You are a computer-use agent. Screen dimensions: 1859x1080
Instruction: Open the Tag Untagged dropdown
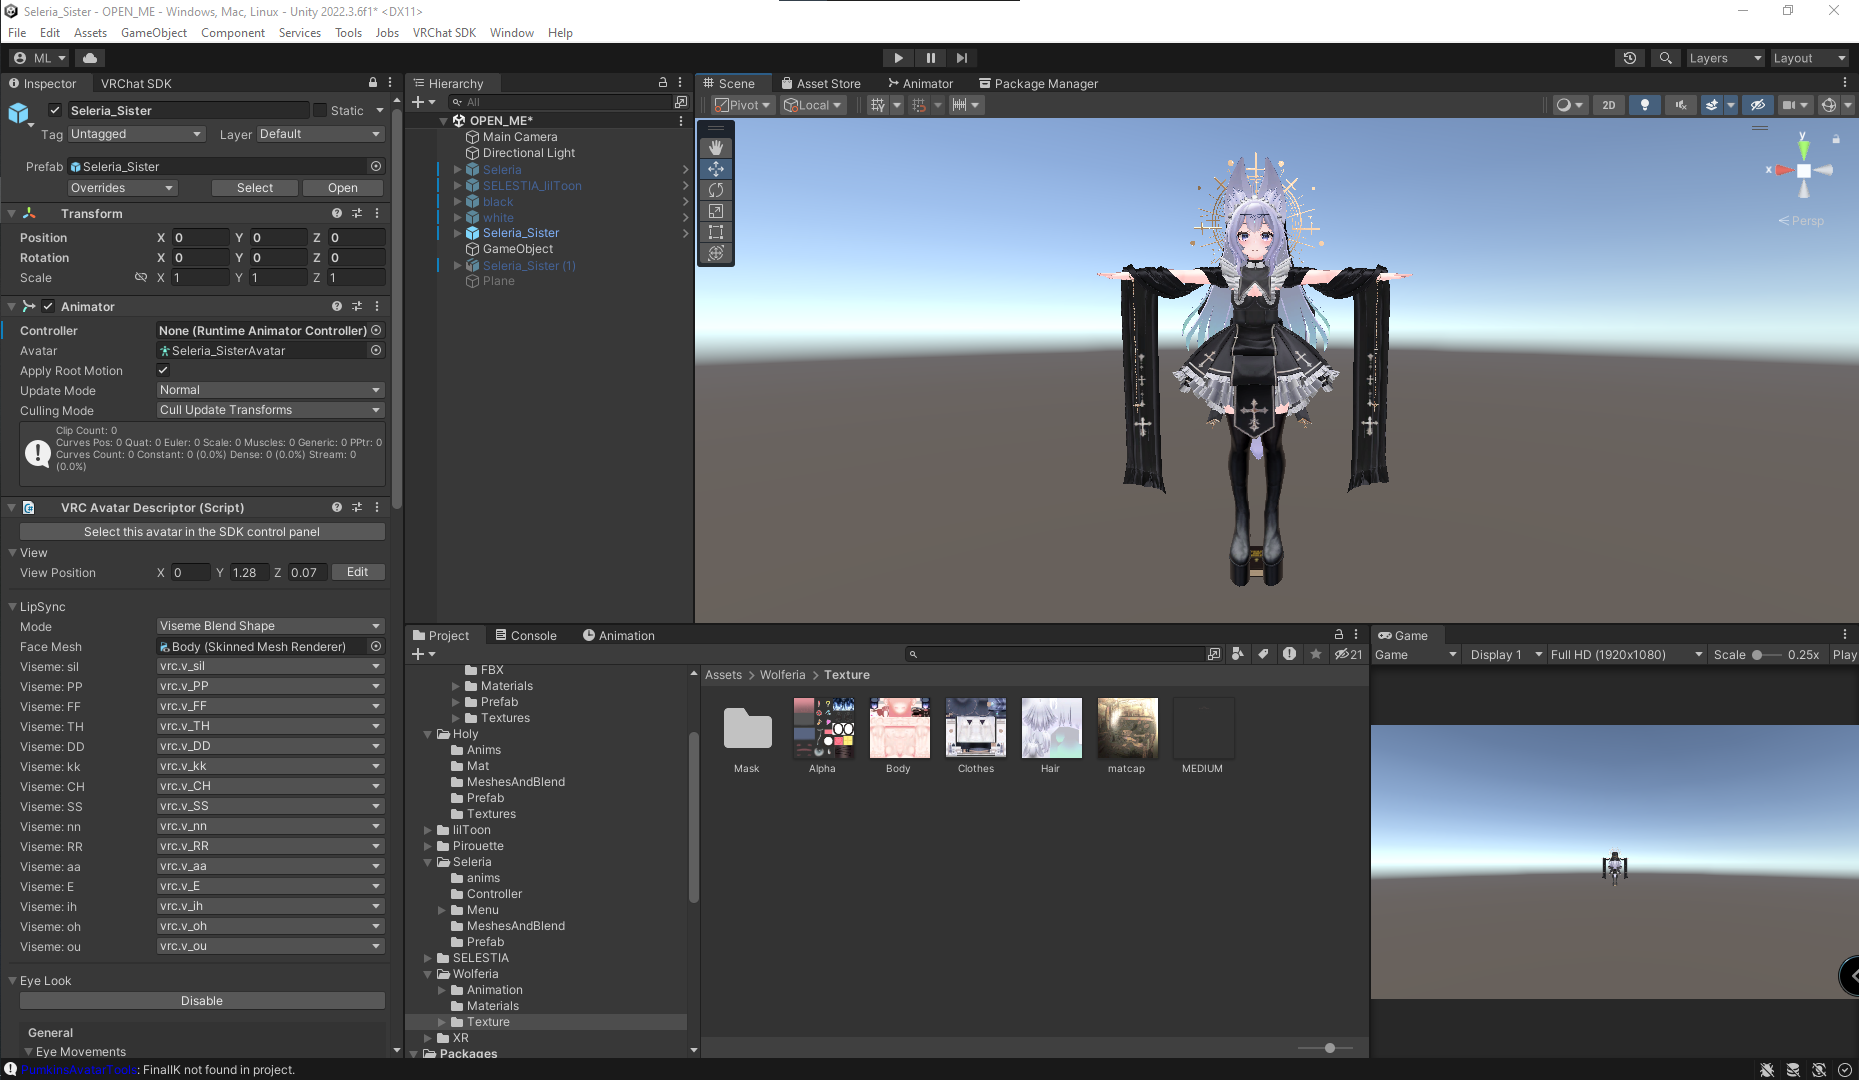136,134
